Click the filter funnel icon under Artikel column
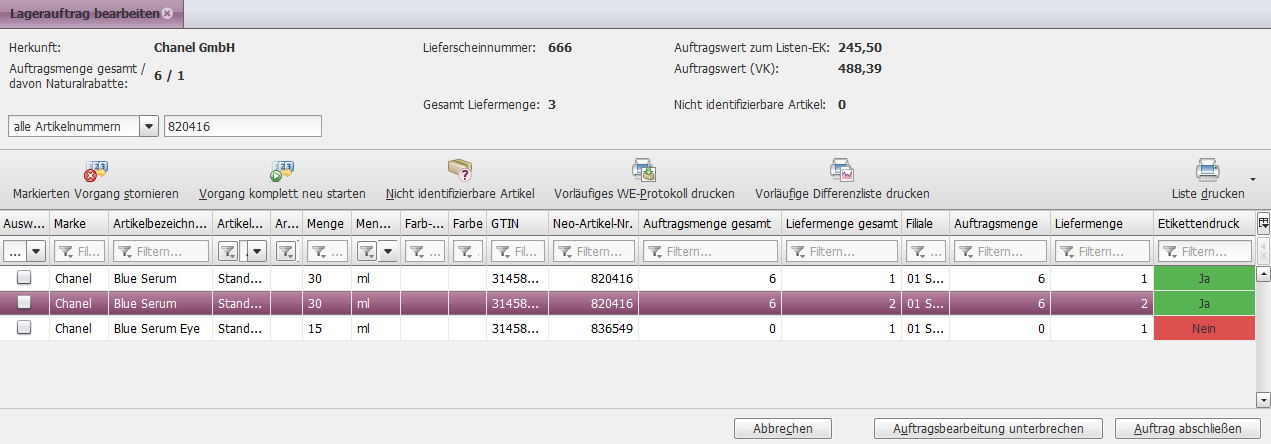The height and width of the screenshot is (444, 1271). click(227, 251)
